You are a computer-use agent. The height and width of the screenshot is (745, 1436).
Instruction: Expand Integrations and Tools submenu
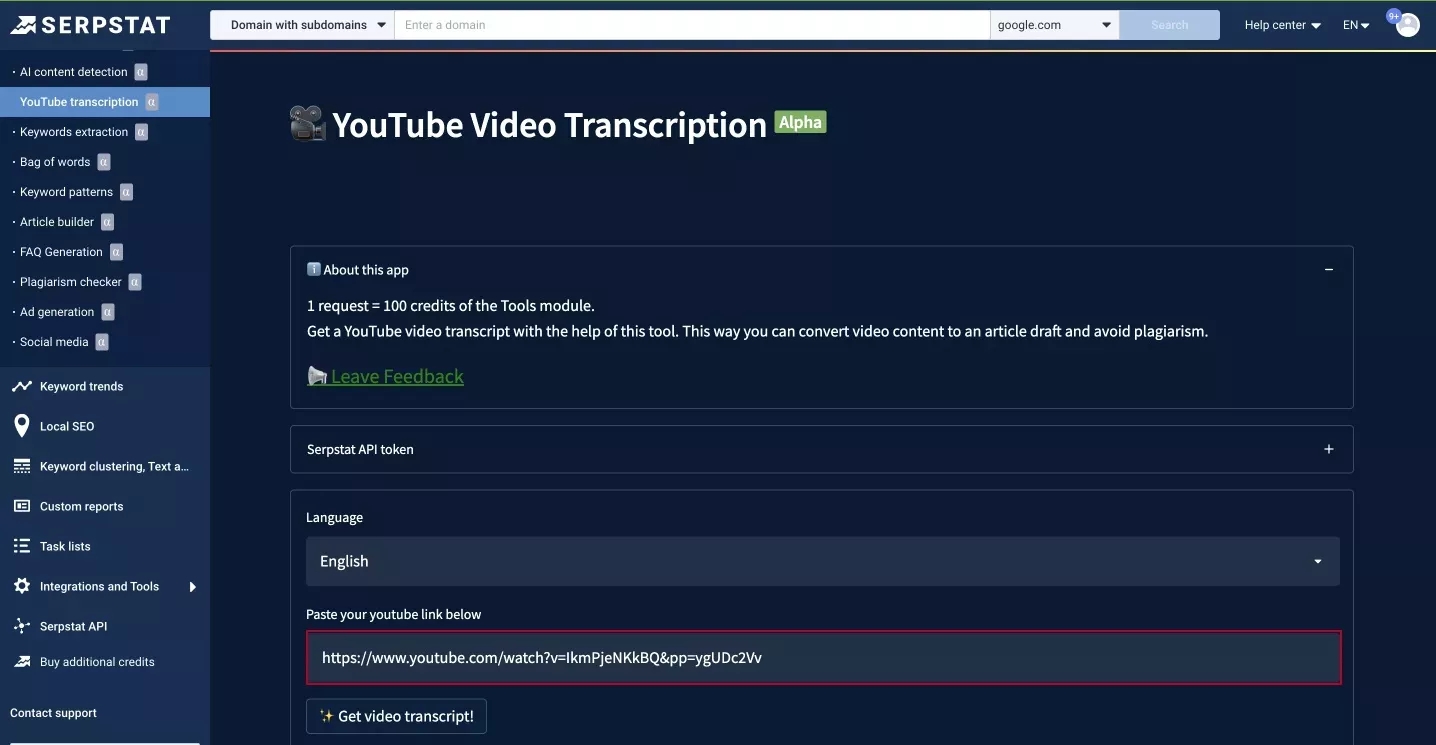(x=193, y=587)
